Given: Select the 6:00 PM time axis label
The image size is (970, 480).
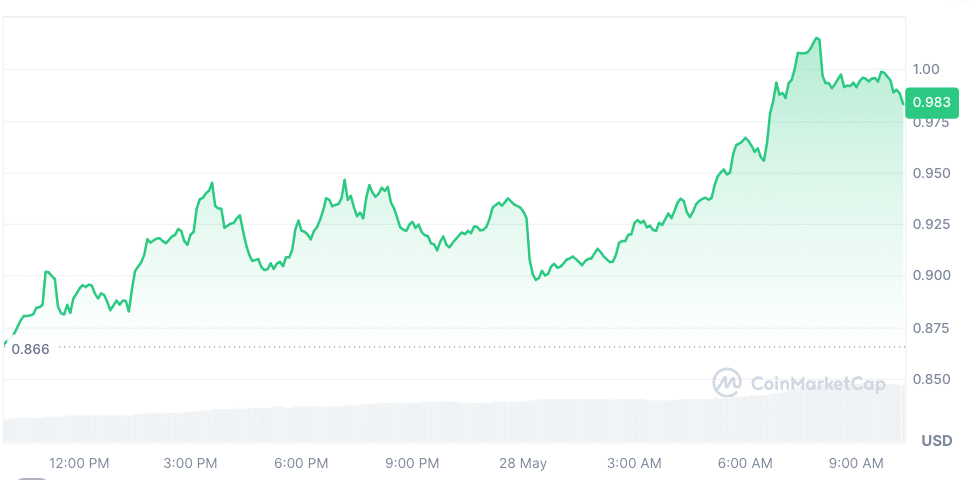Looking at the screenshot, I should 301,463.
